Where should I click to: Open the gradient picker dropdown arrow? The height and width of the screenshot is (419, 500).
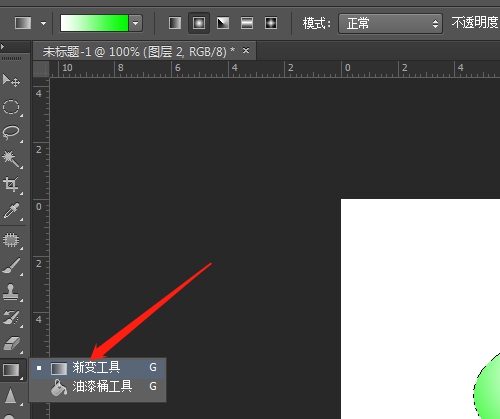(x=136, y=23)
